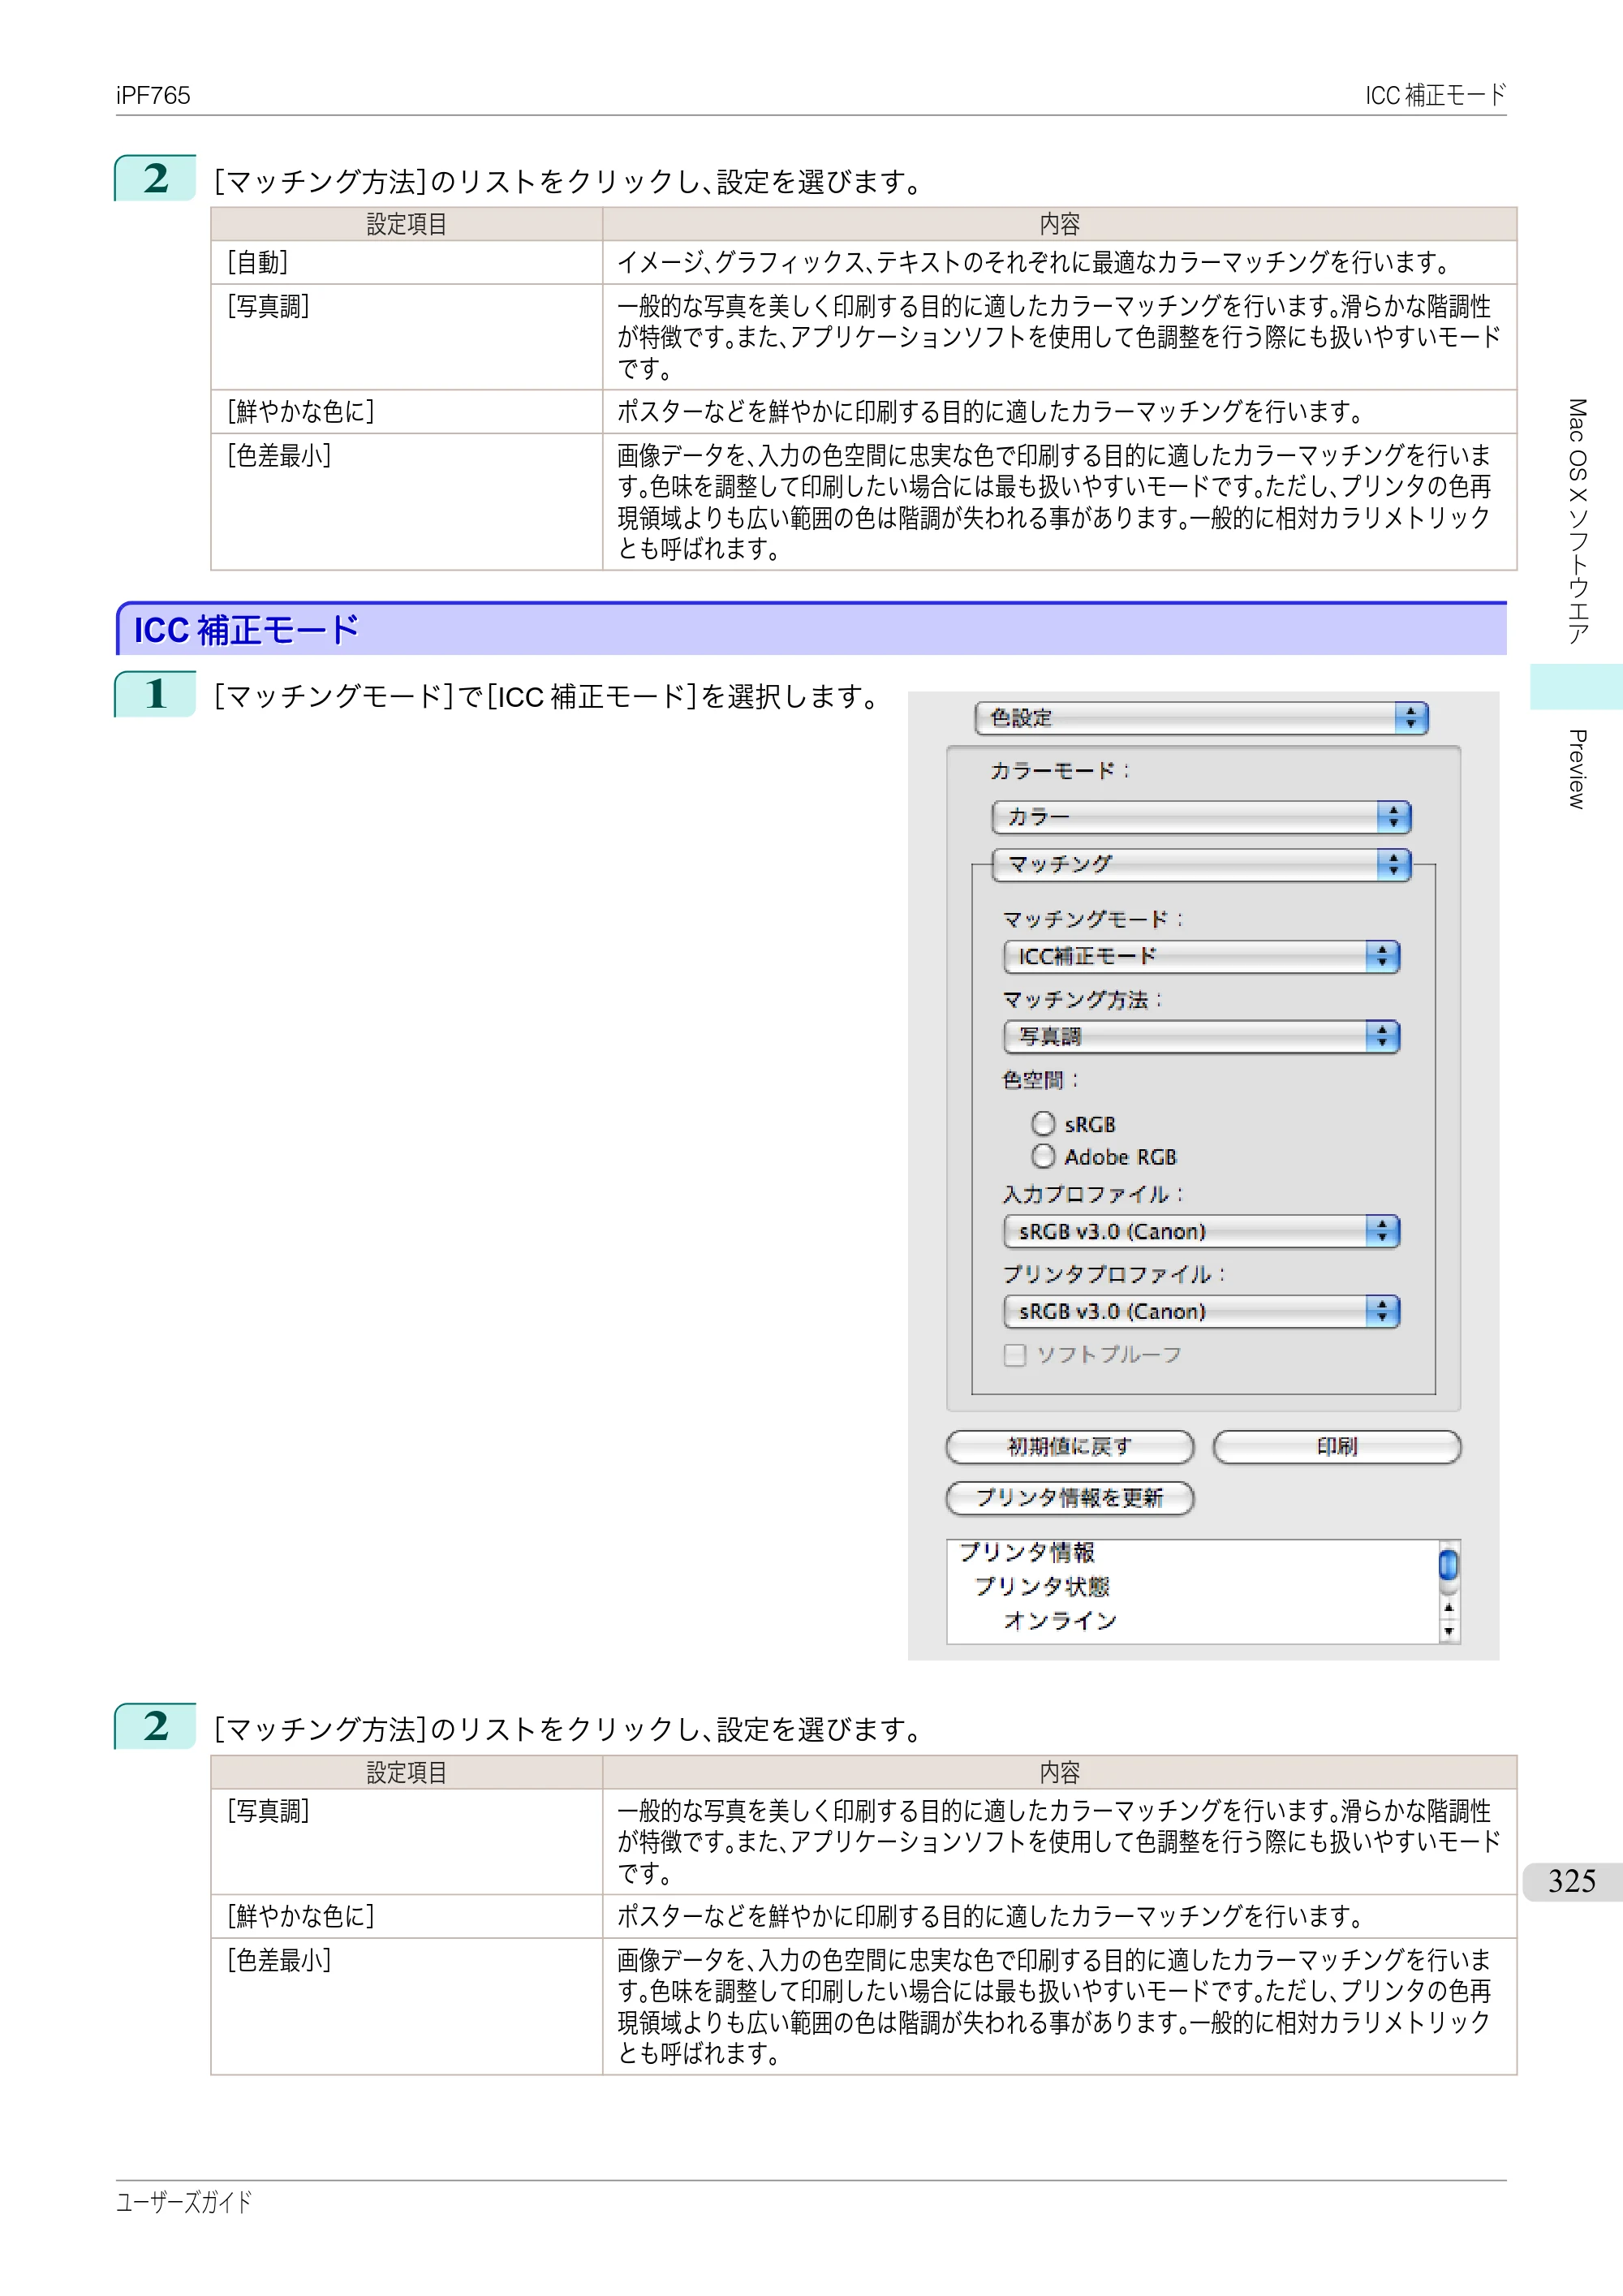The width and height of the screenshot is (1623, 2296).
Task: Select オンライン row in printer info list
Action: [1060, 1621]
